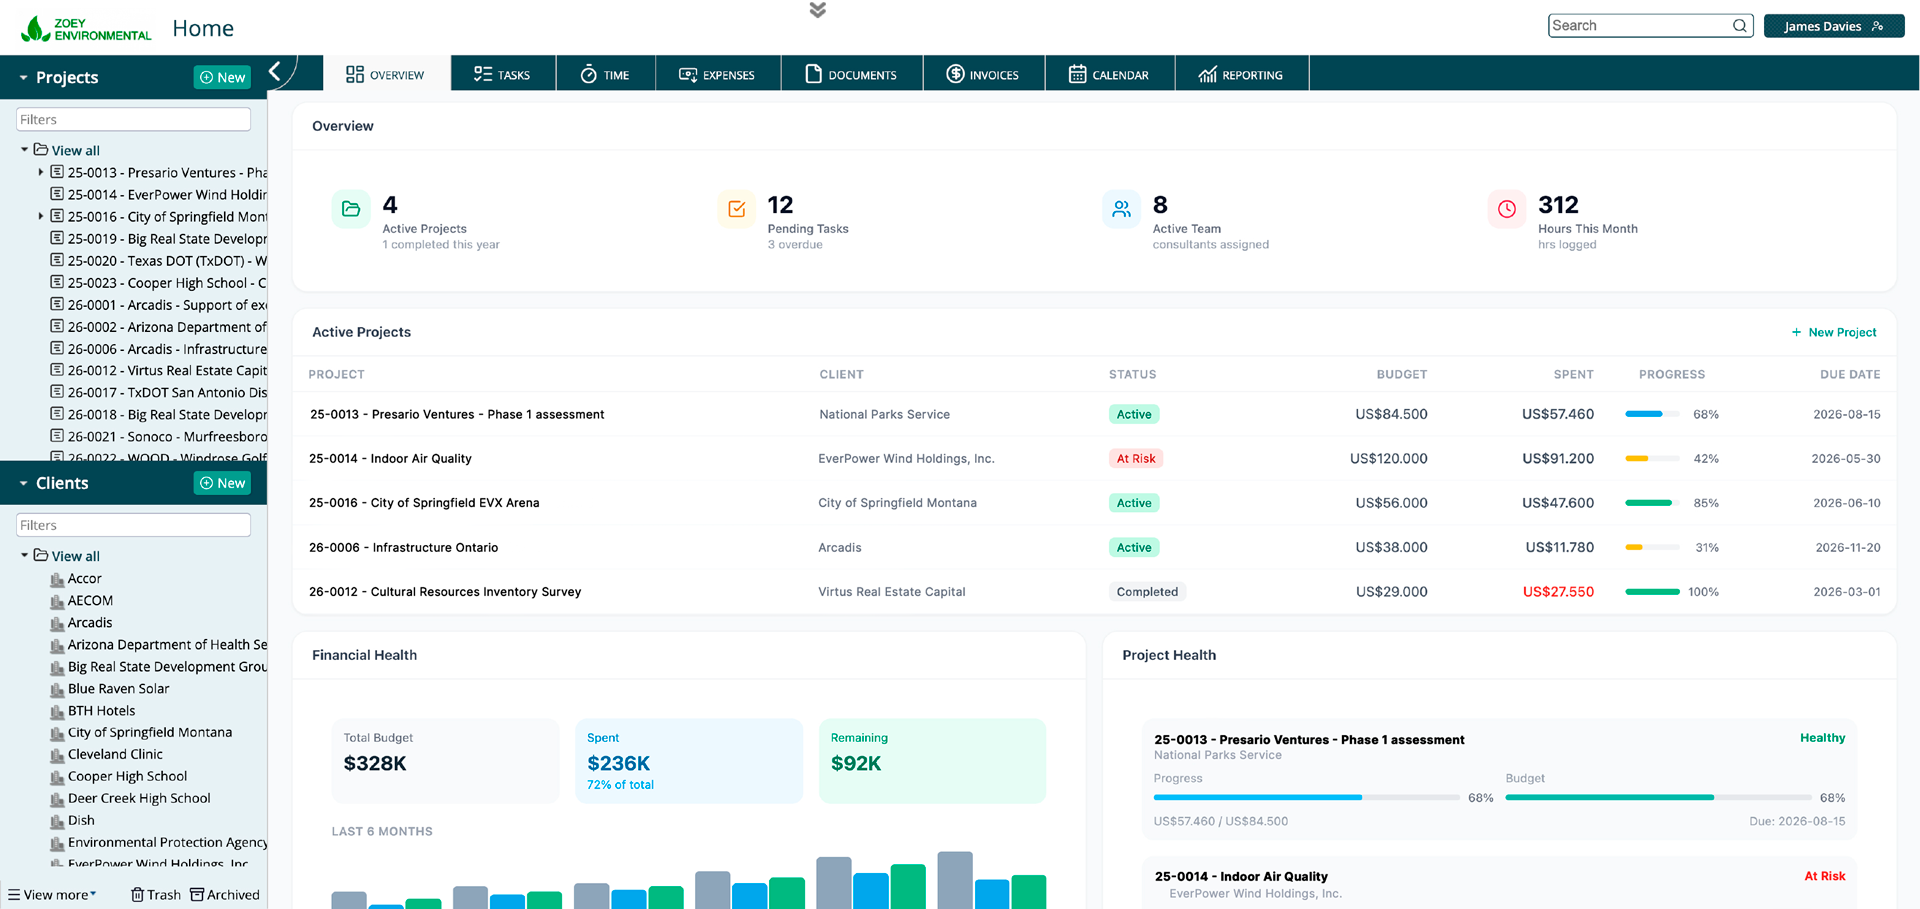This screenshot has height=909, width=1920.
Task: Select the AECOM client
Action: click(x=90, y=600)
